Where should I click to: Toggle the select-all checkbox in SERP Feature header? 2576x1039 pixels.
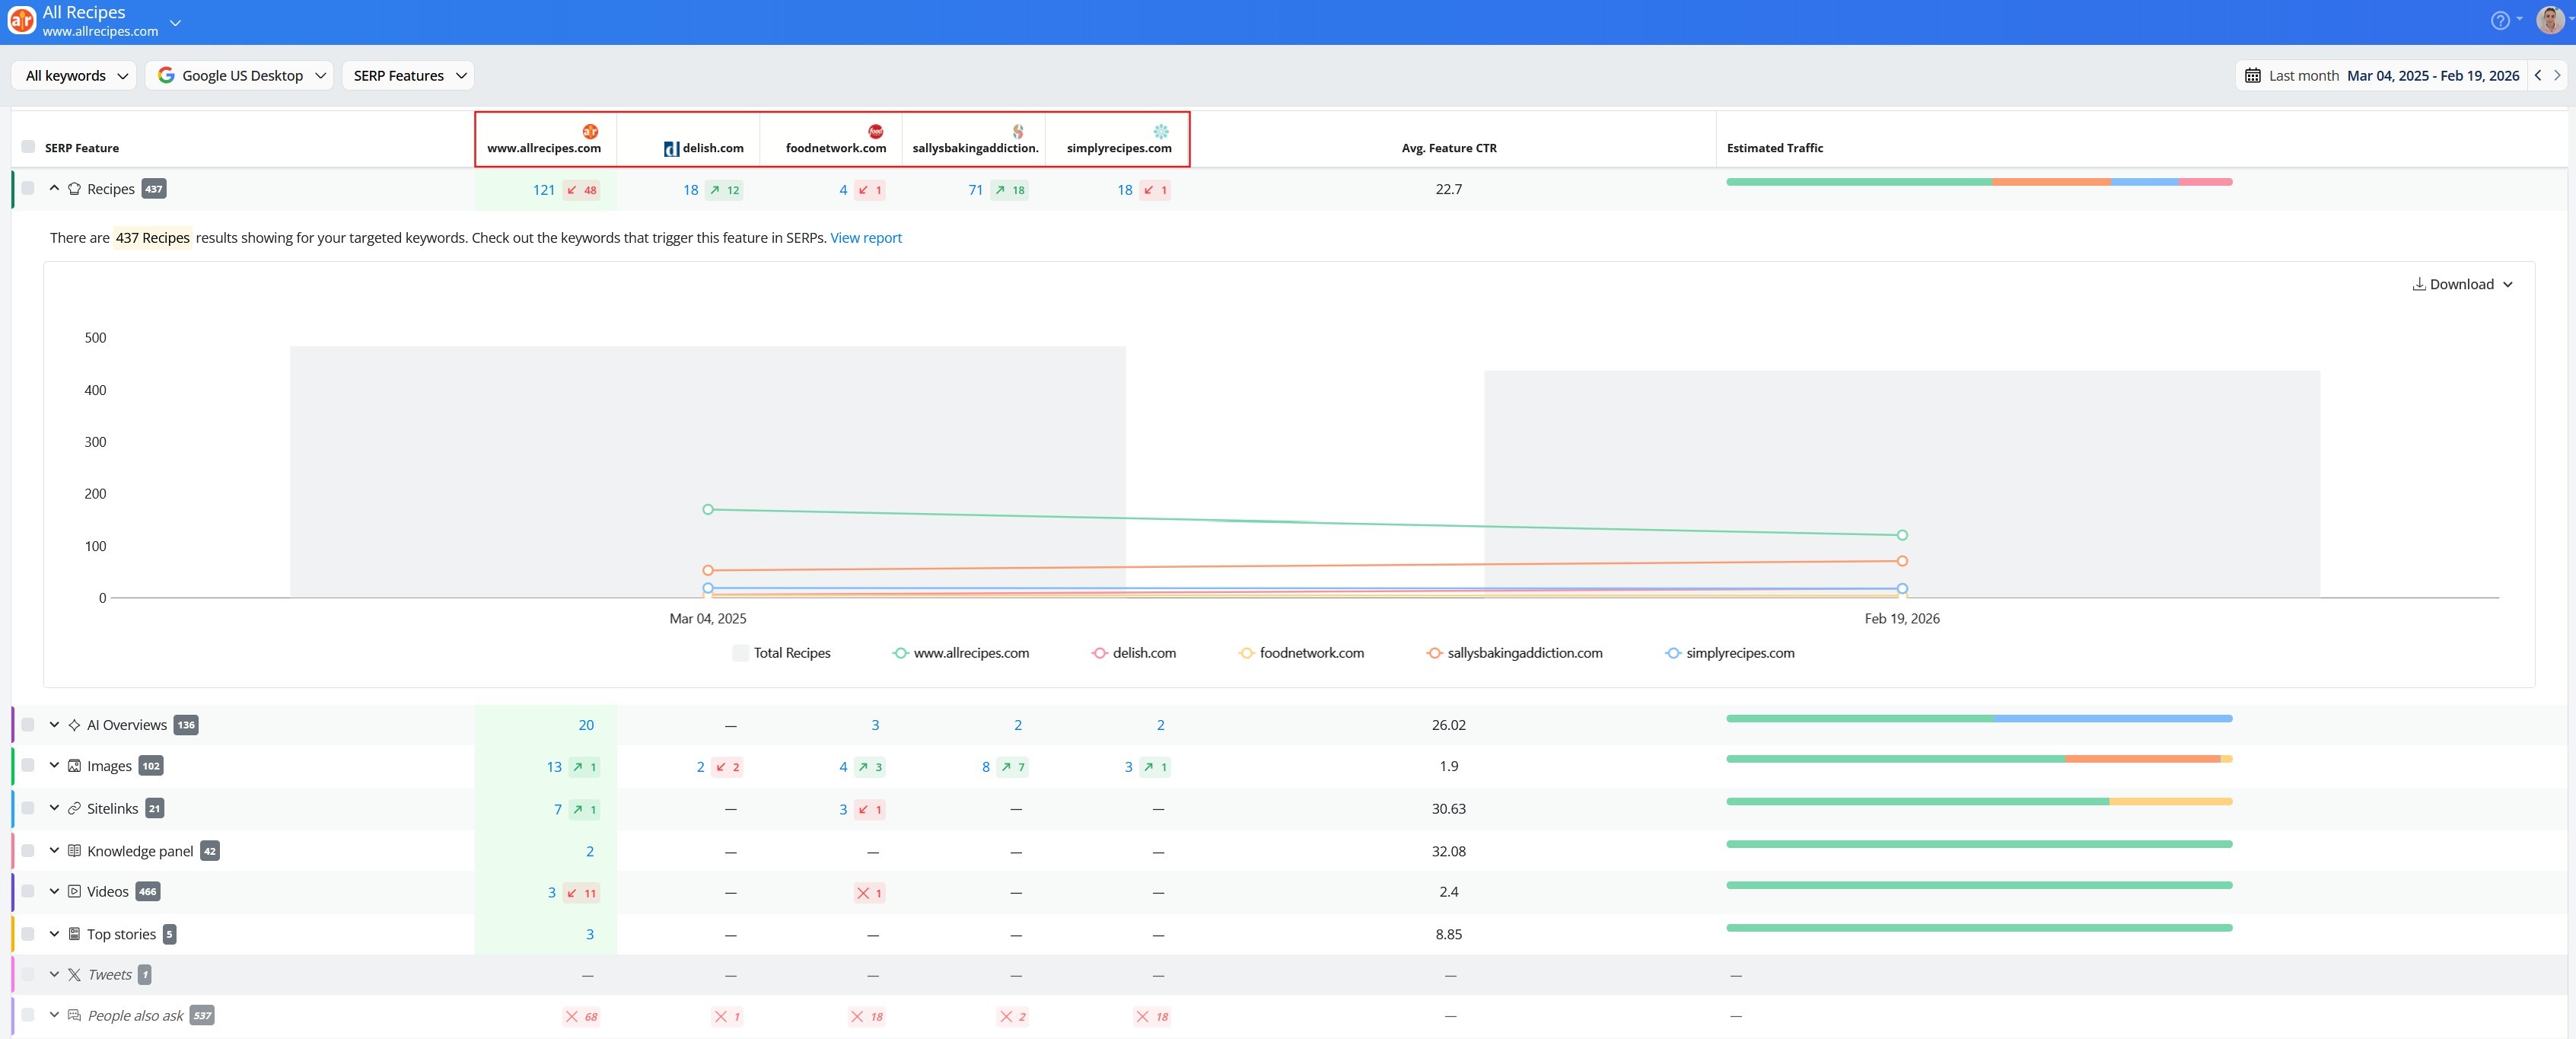tap(28, 147)
